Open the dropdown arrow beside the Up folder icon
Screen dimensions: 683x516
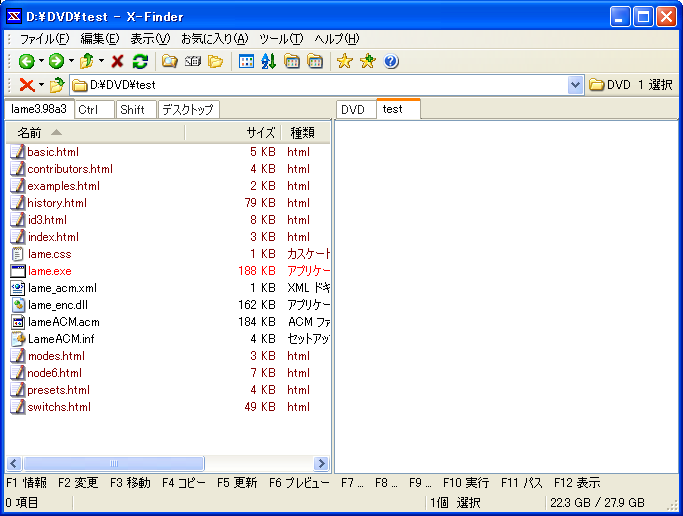click(101, 62)
